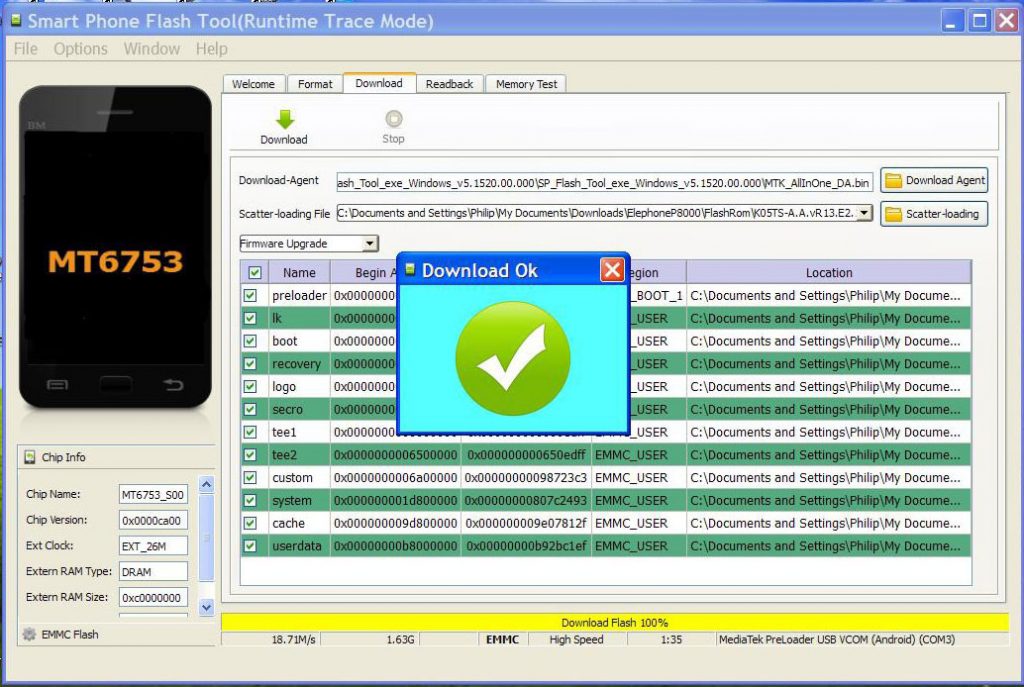Image resolution: width=1024 pixels, height=687 pixels.
Task: Select the userdata begin address 0x00000000b8000000
Action: point(395,546)
